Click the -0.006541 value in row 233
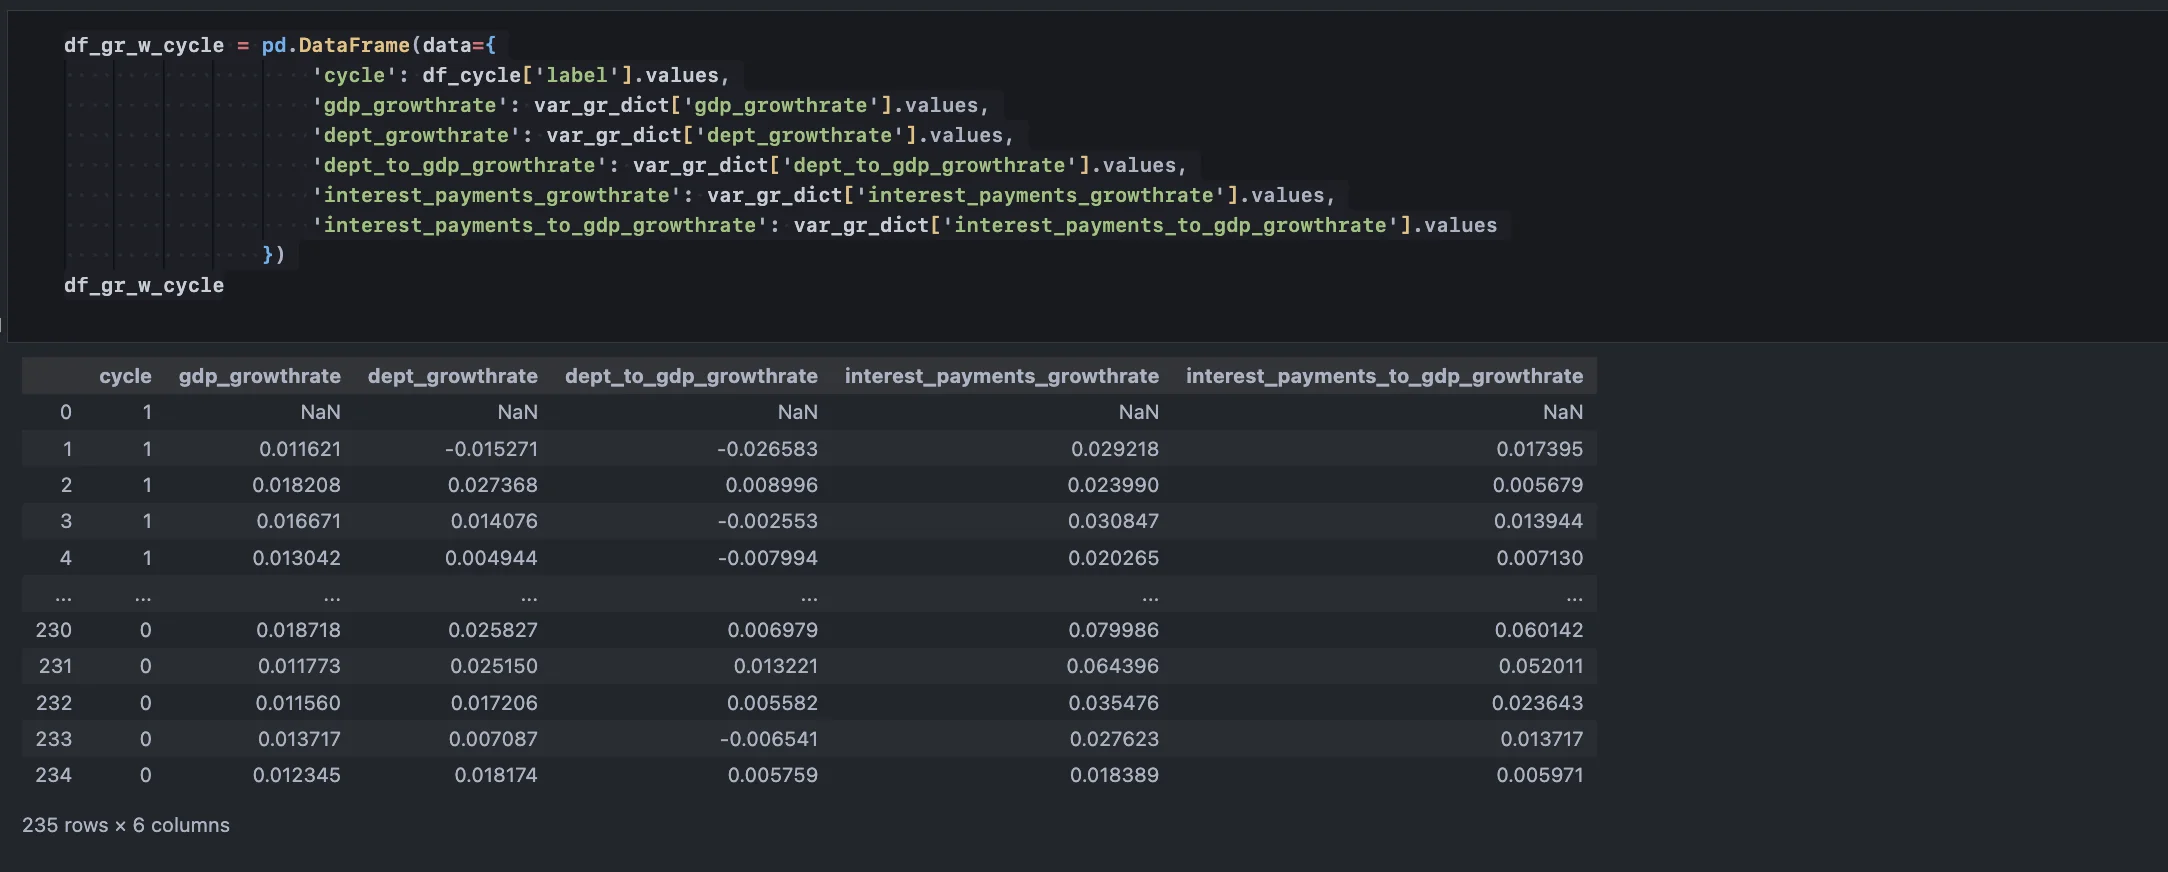Screen dimensions: 2168x872 [767, 739]
